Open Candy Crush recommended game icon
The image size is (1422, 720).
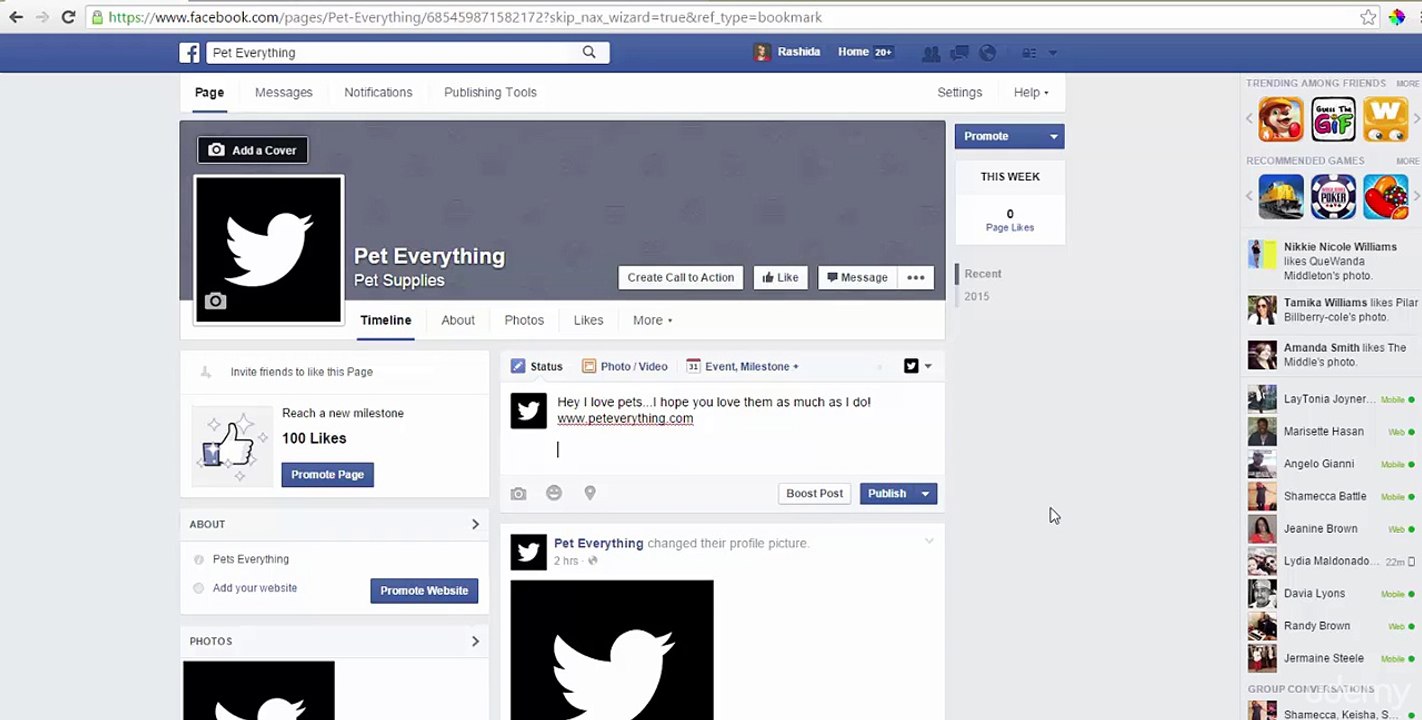point(1386,196)
